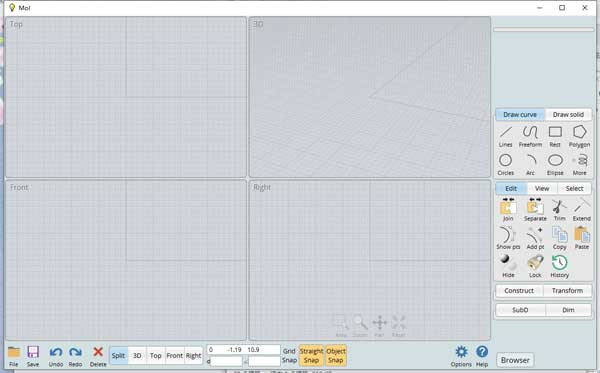Open the Help question mark
The image size is (600, 373).
pyautogui.click(x=482, y=356)
